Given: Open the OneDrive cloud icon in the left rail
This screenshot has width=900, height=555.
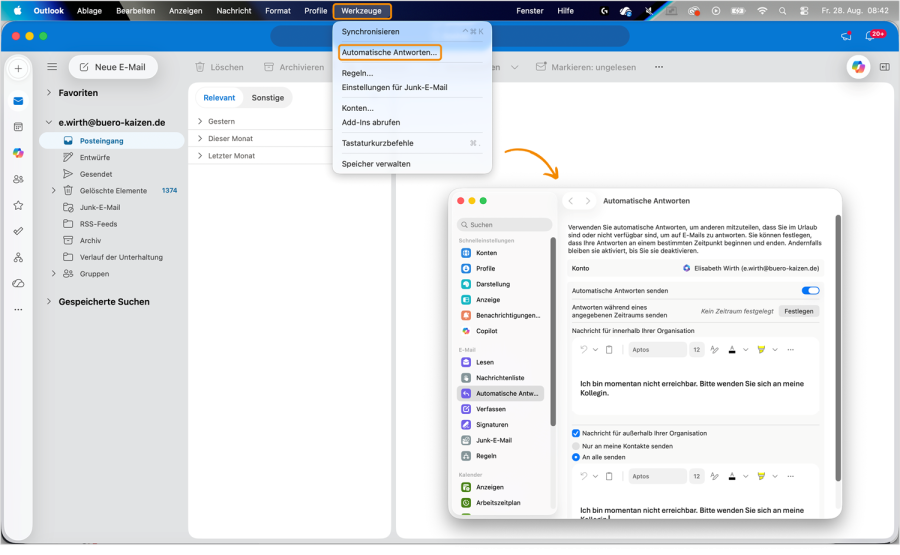Looking at the screenshot, I should point(18,284).
